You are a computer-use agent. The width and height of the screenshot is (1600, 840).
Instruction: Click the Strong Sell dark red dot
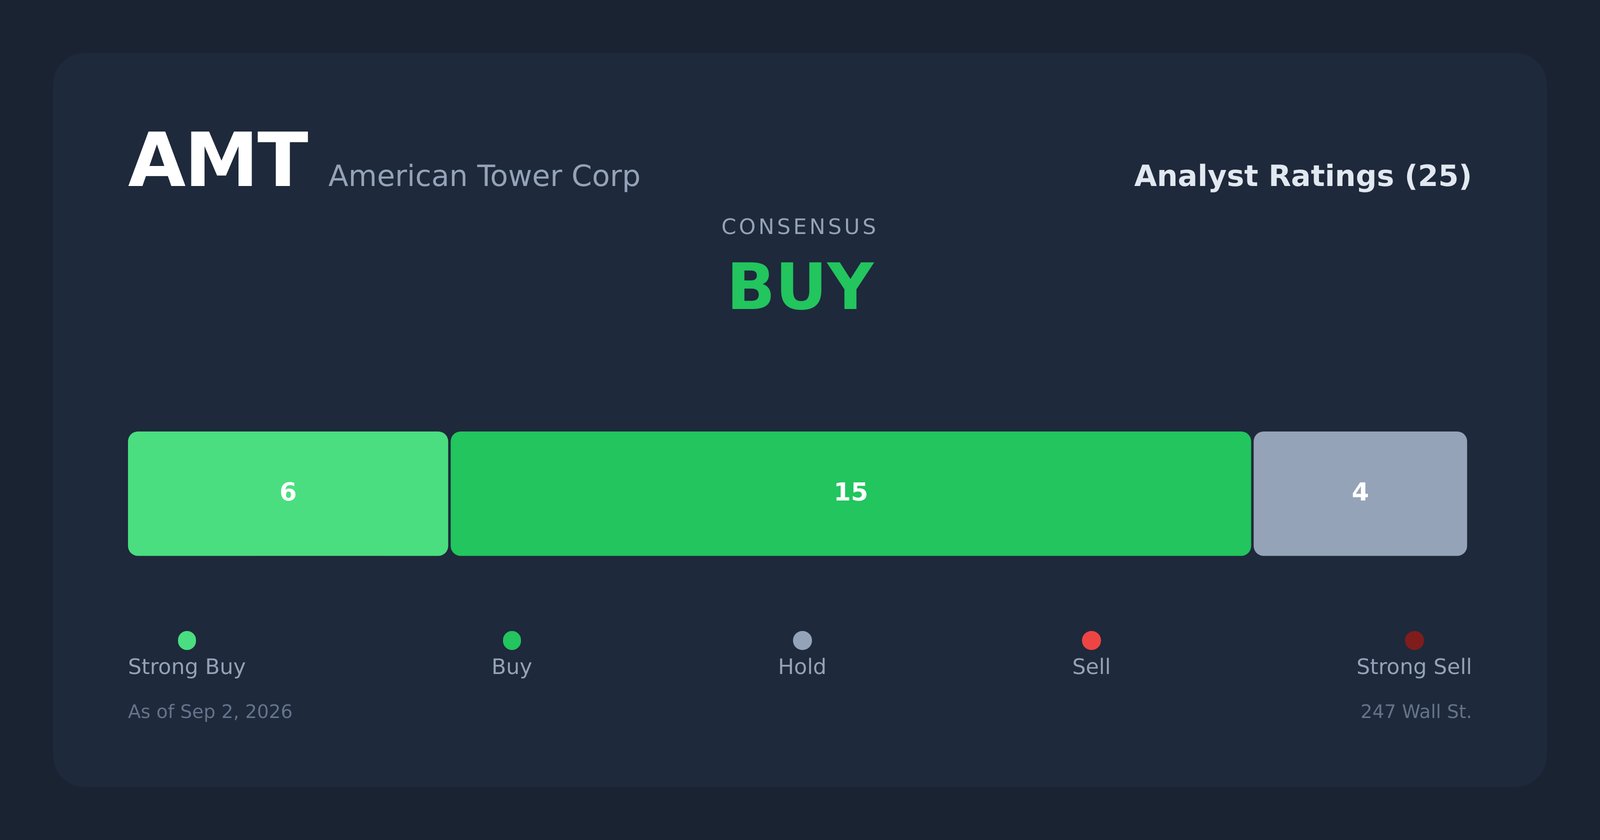point(1414,640)
